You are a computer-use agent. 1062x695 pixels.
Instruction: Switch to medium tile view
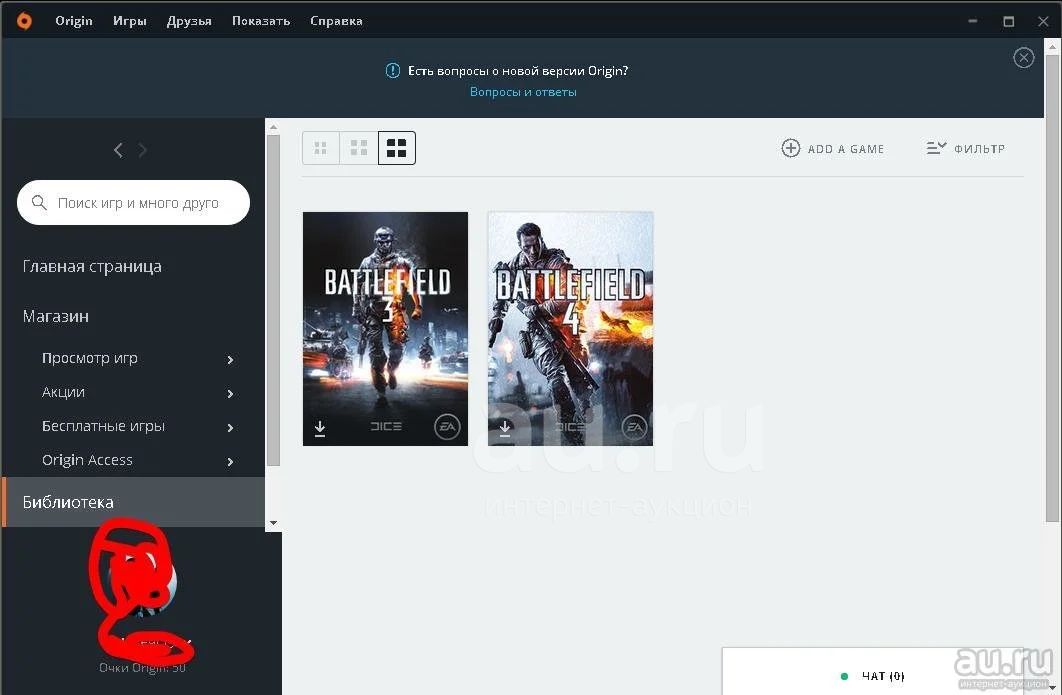point(359,148)
